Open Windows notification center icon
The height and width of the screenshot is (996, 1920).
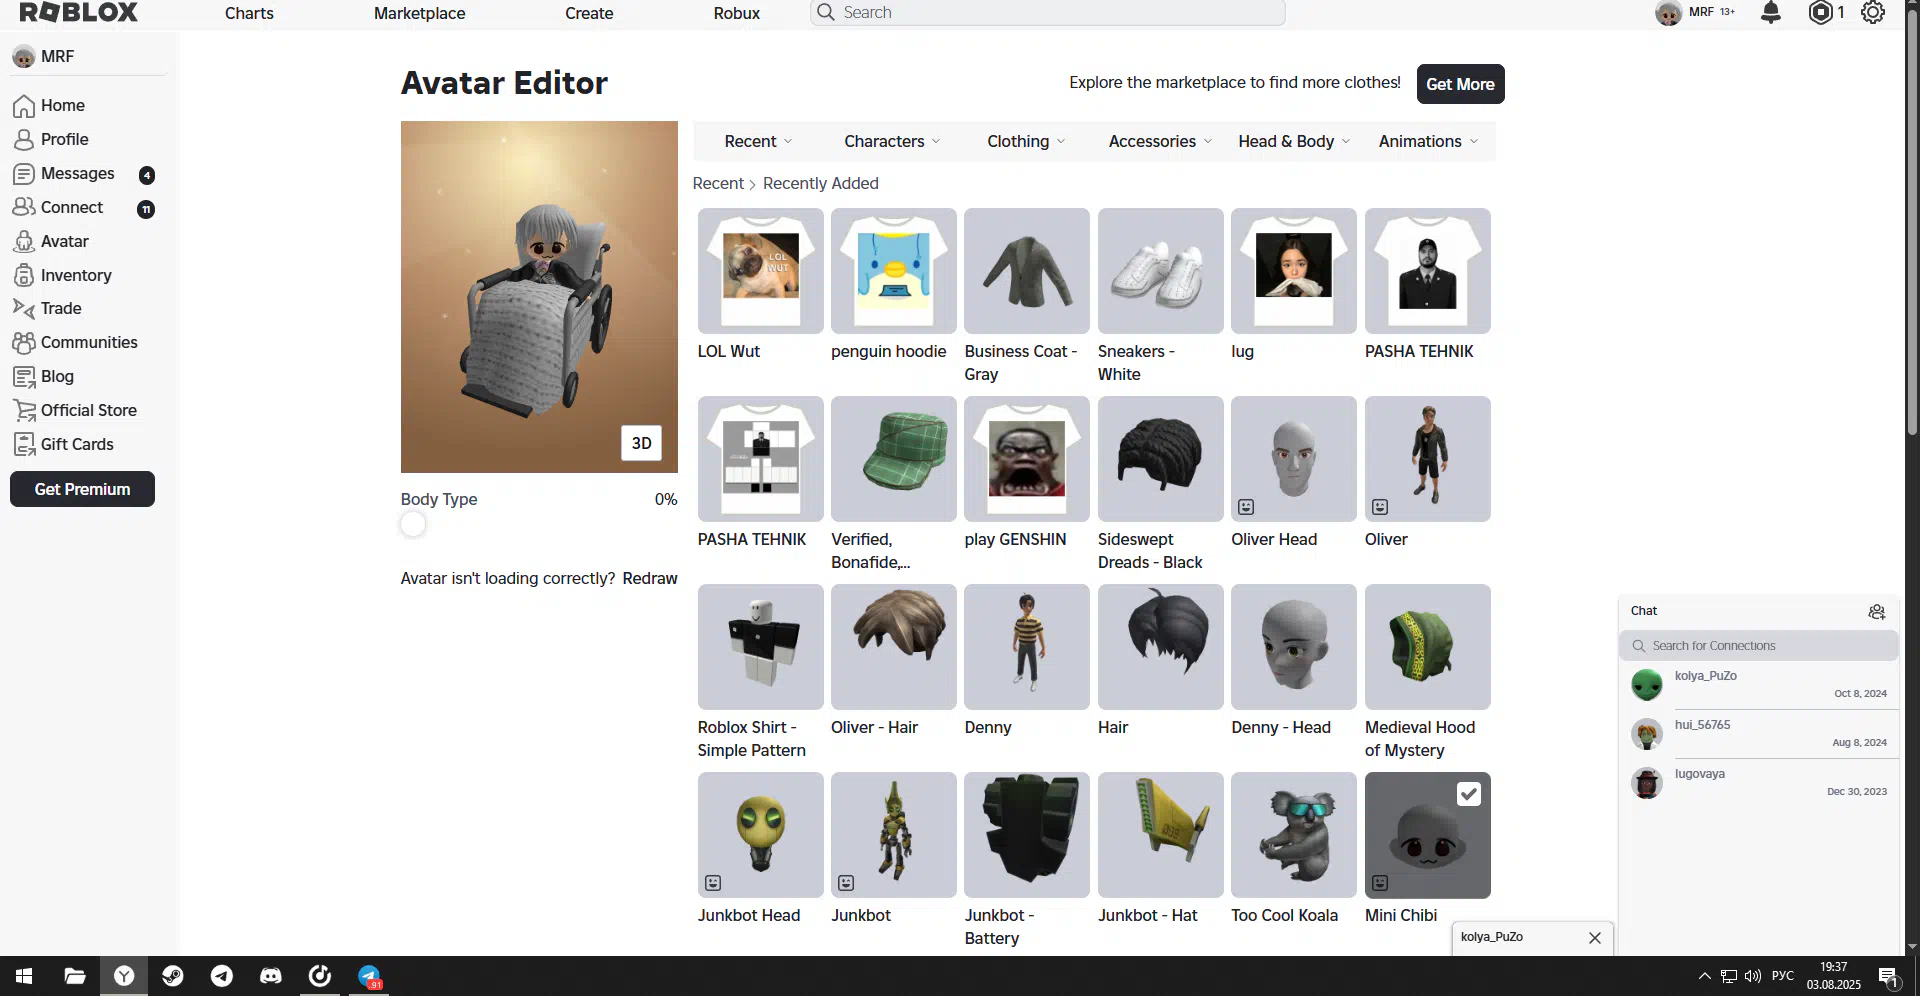[x=1888, y=977]
